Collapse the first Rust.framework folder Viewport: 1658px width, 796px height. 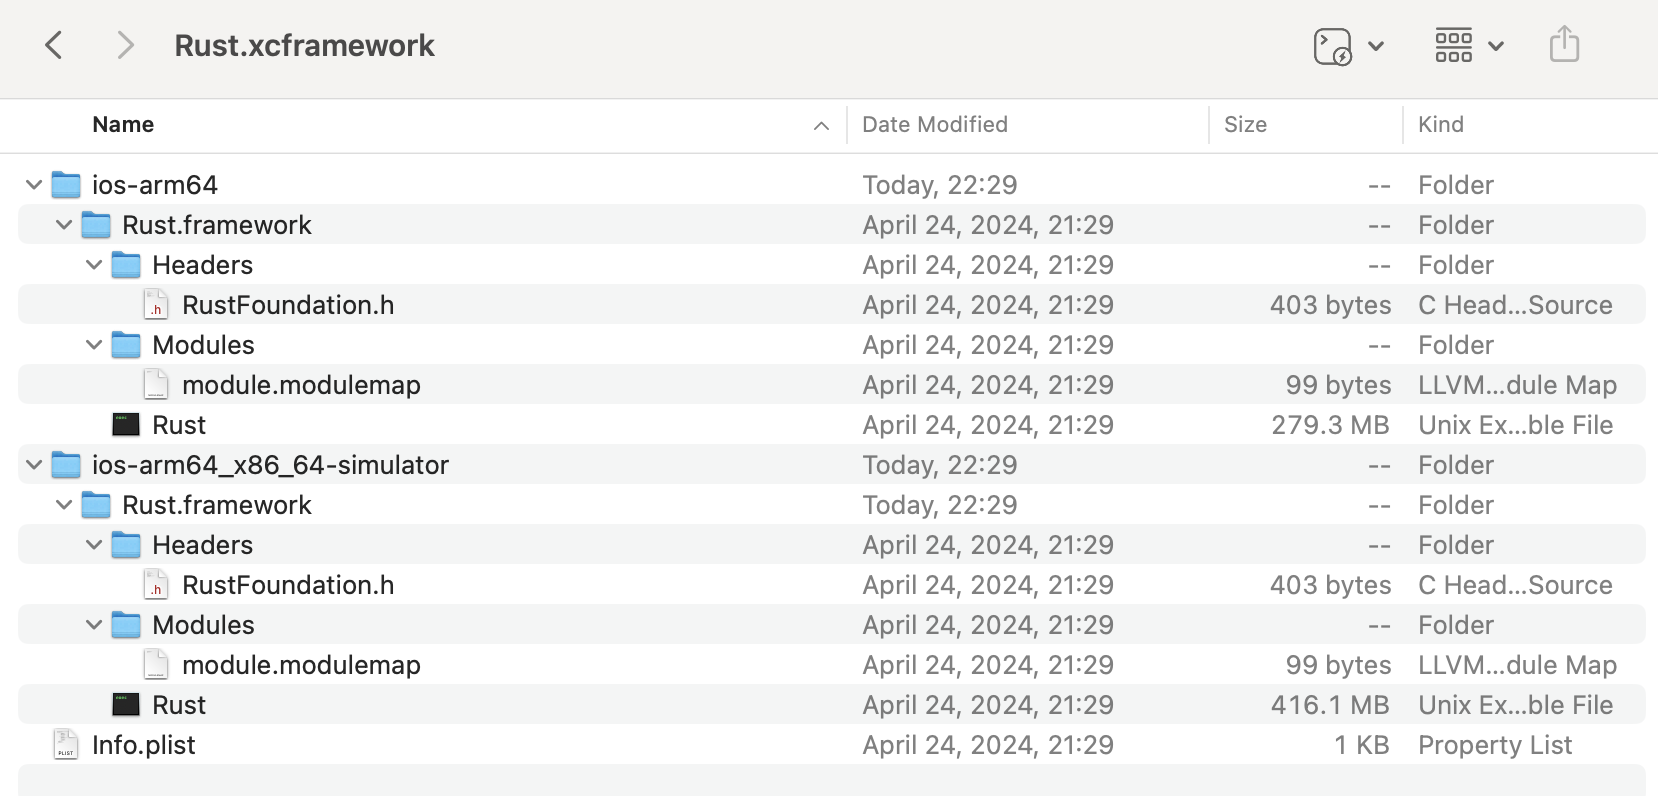click(64, 225)
